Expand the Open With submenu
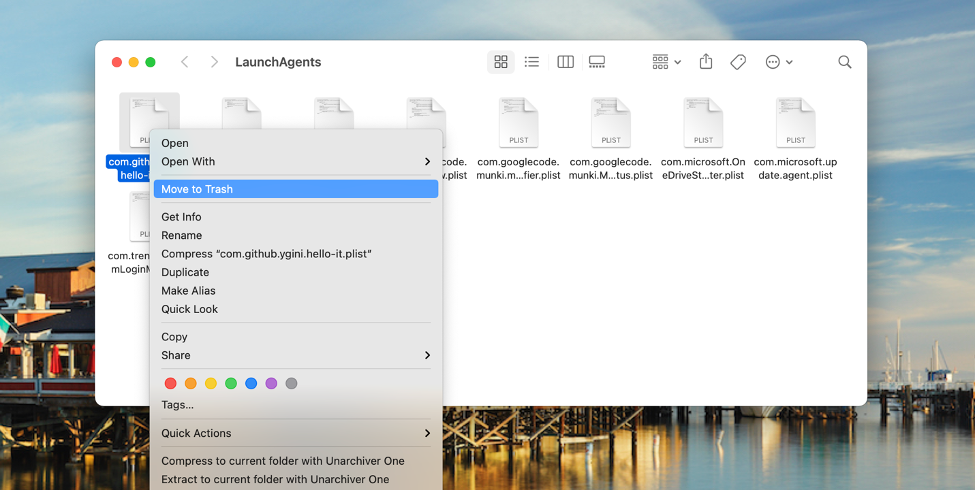This screenshot has width=977, height=491. pos(296,162)
